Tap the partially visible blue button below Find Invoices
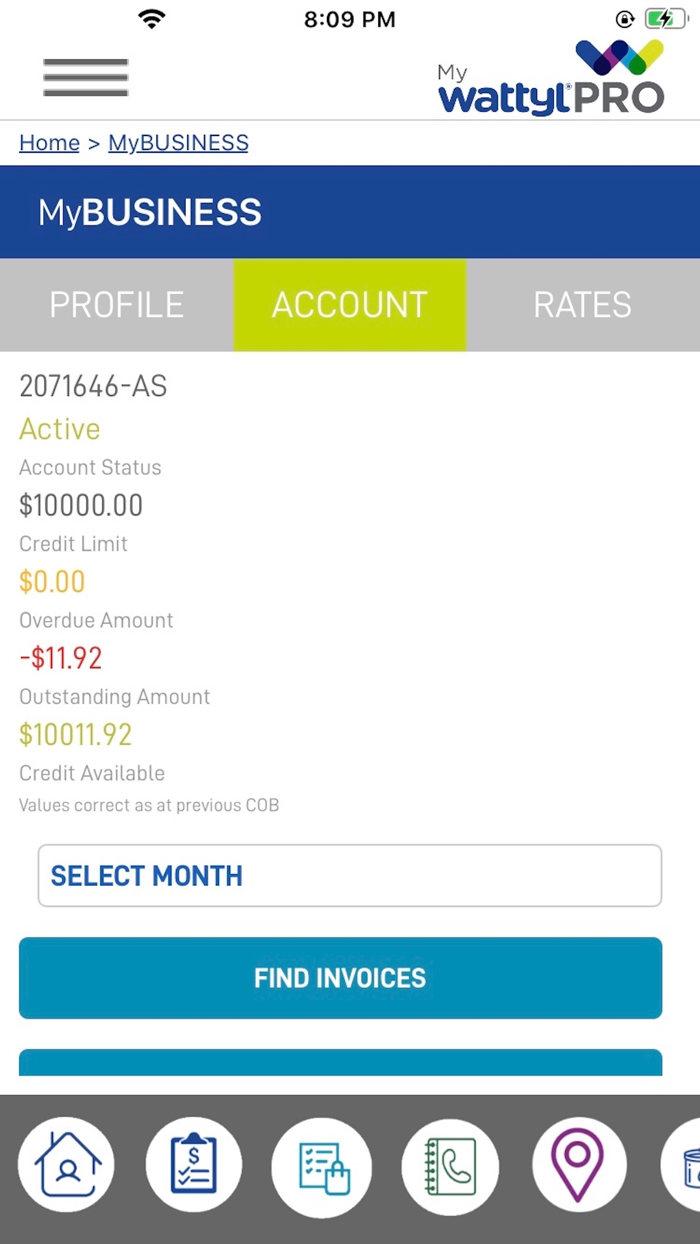The width and height of the screenshot is (700, 1244). [x=340, y=1062]
